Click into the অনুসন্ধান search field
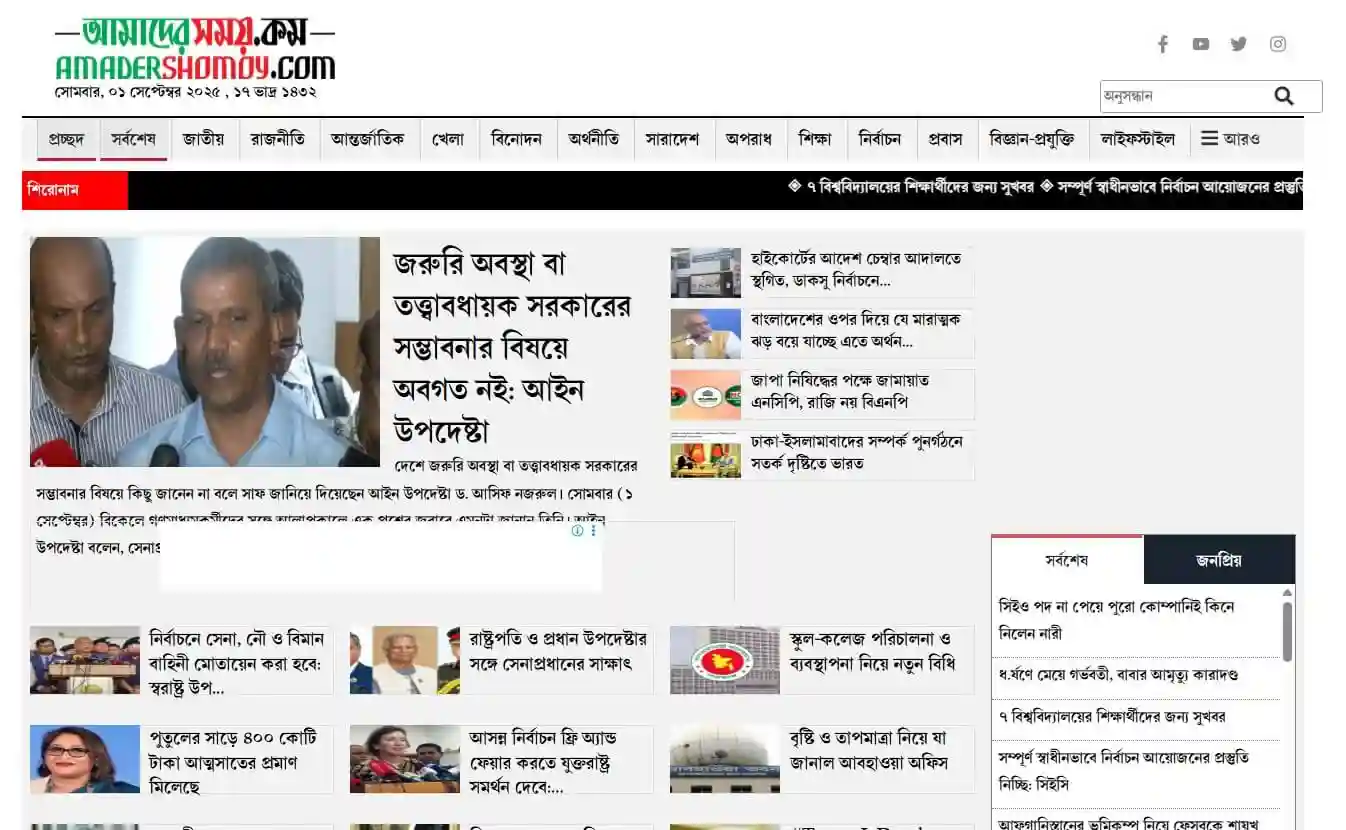The height and width of the screenshot is (830, 1346). [1180, 96]
